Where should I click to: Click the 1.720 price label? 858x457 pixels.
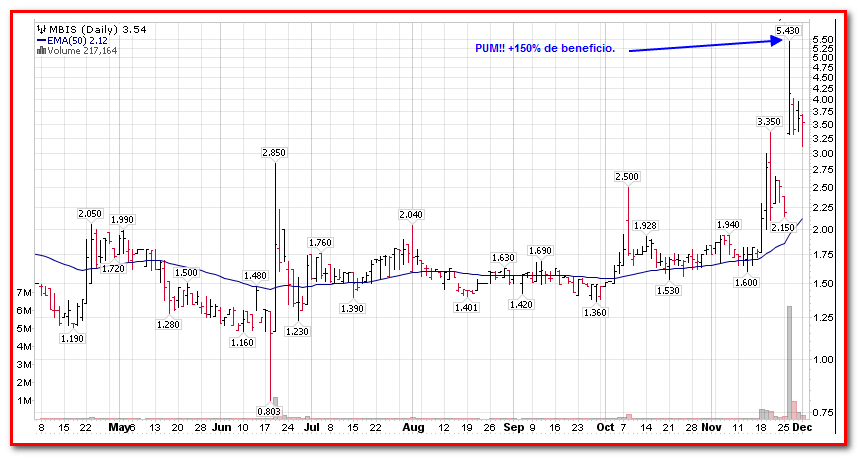(113, 269)
